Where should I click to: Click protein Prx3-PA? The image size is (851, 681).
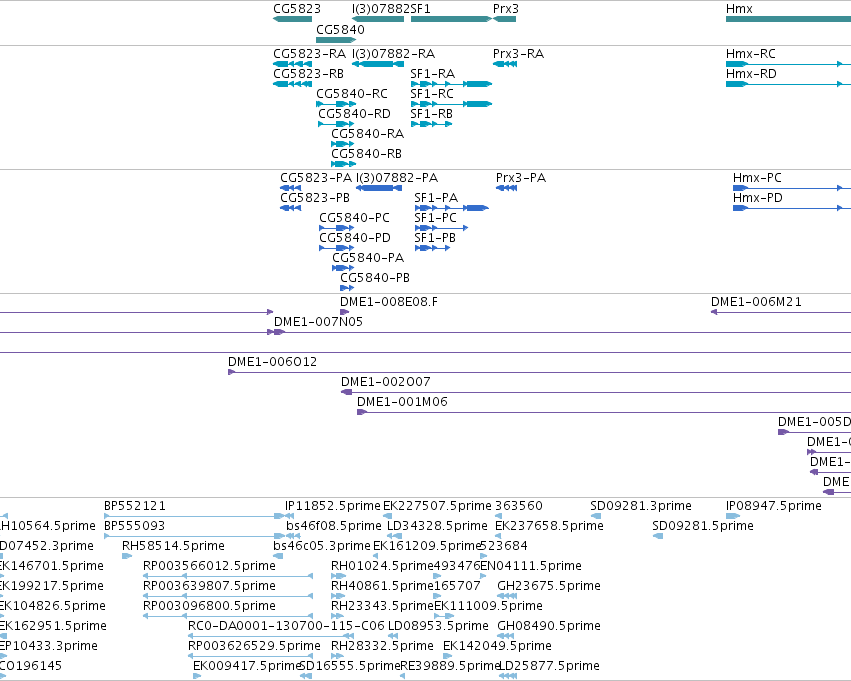[x=521, y=178]
